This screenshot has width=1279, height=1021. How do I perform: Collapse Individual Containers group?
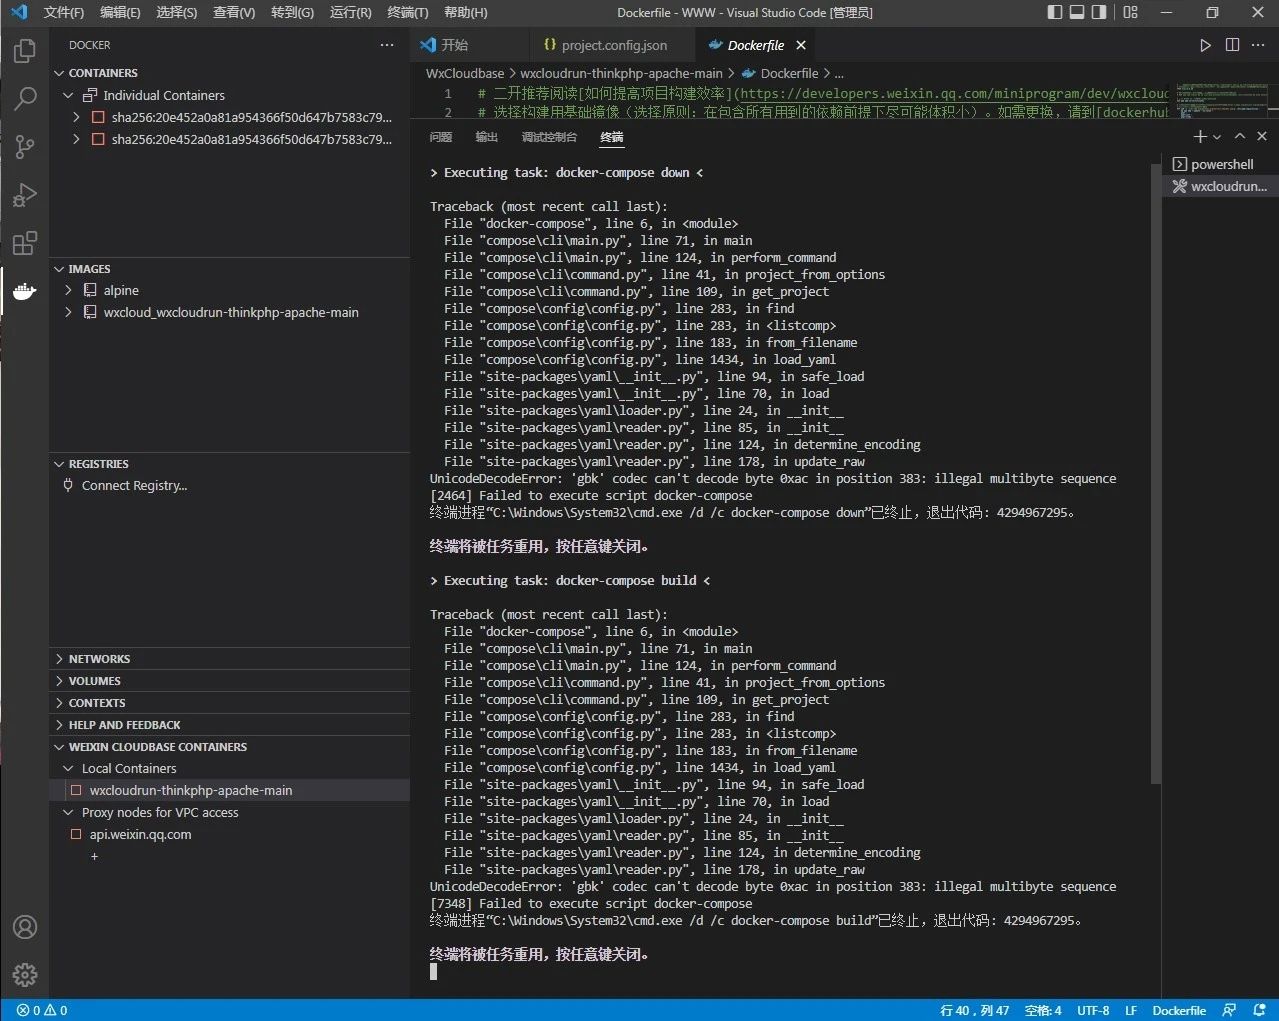(68, 95)
